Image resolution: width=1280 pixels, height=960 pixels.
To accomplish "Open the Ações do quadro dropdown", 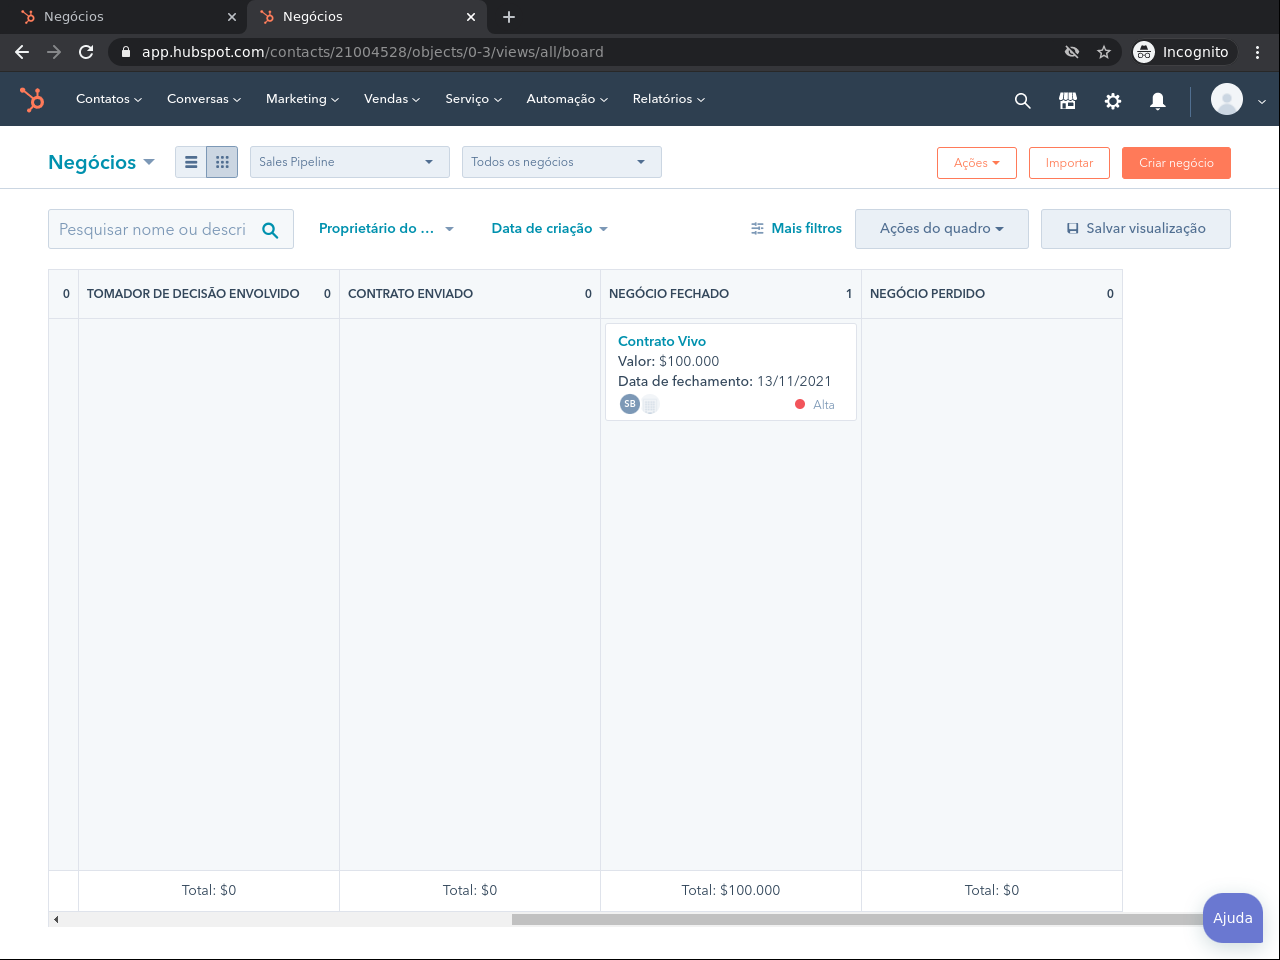I will tap(942, 229).
